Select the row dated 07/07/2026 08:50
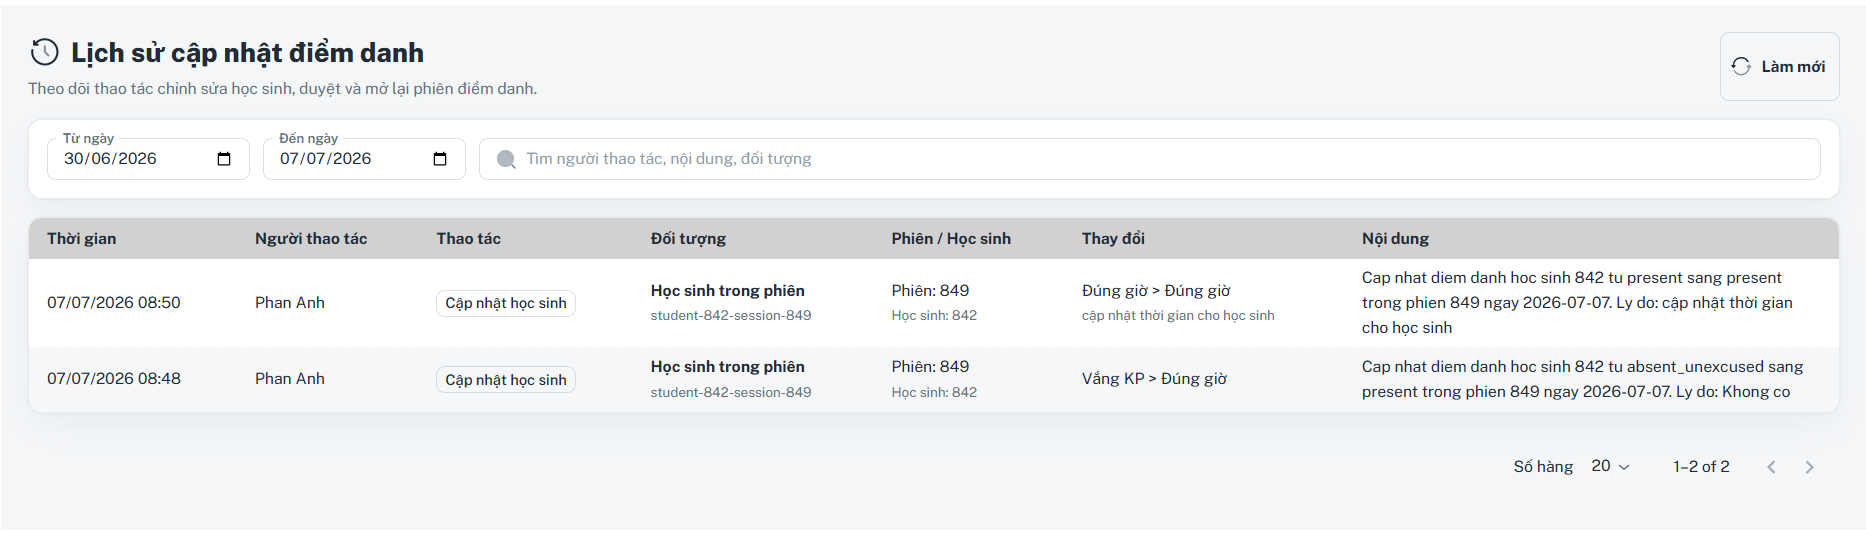Viewport: 1866px width, 535px height. (933, 303)
